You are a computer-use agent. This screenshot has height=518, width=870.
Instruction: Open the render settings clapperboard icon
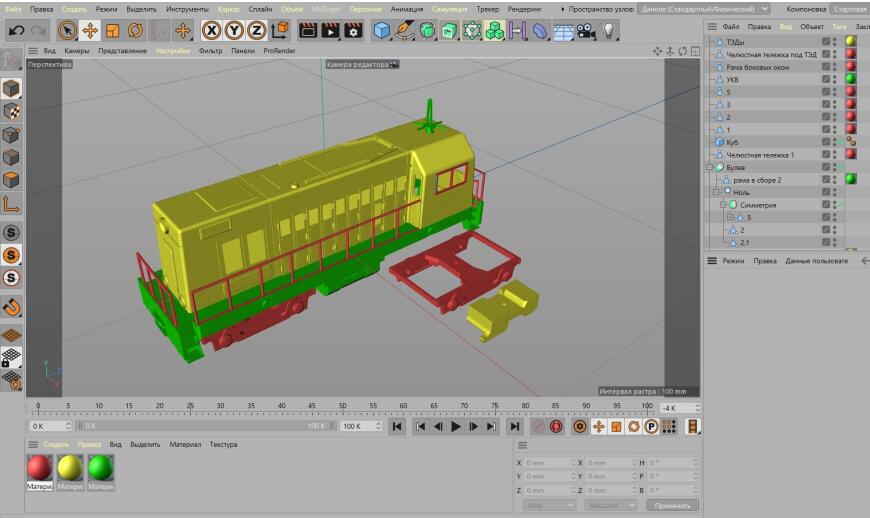point(353,31)
